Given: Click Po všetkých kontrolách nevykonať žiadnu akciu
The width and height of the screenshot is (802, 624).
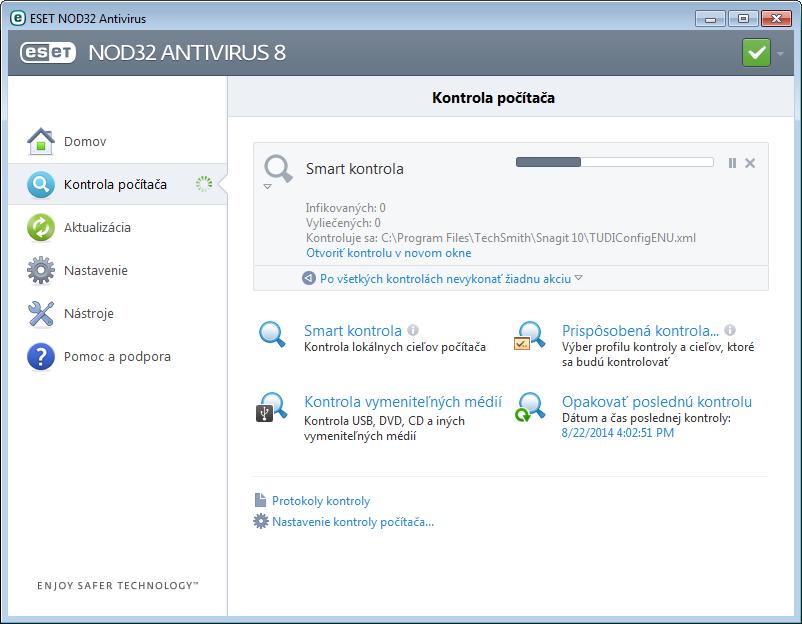Looking at the screenshot, I should point(445,279).
